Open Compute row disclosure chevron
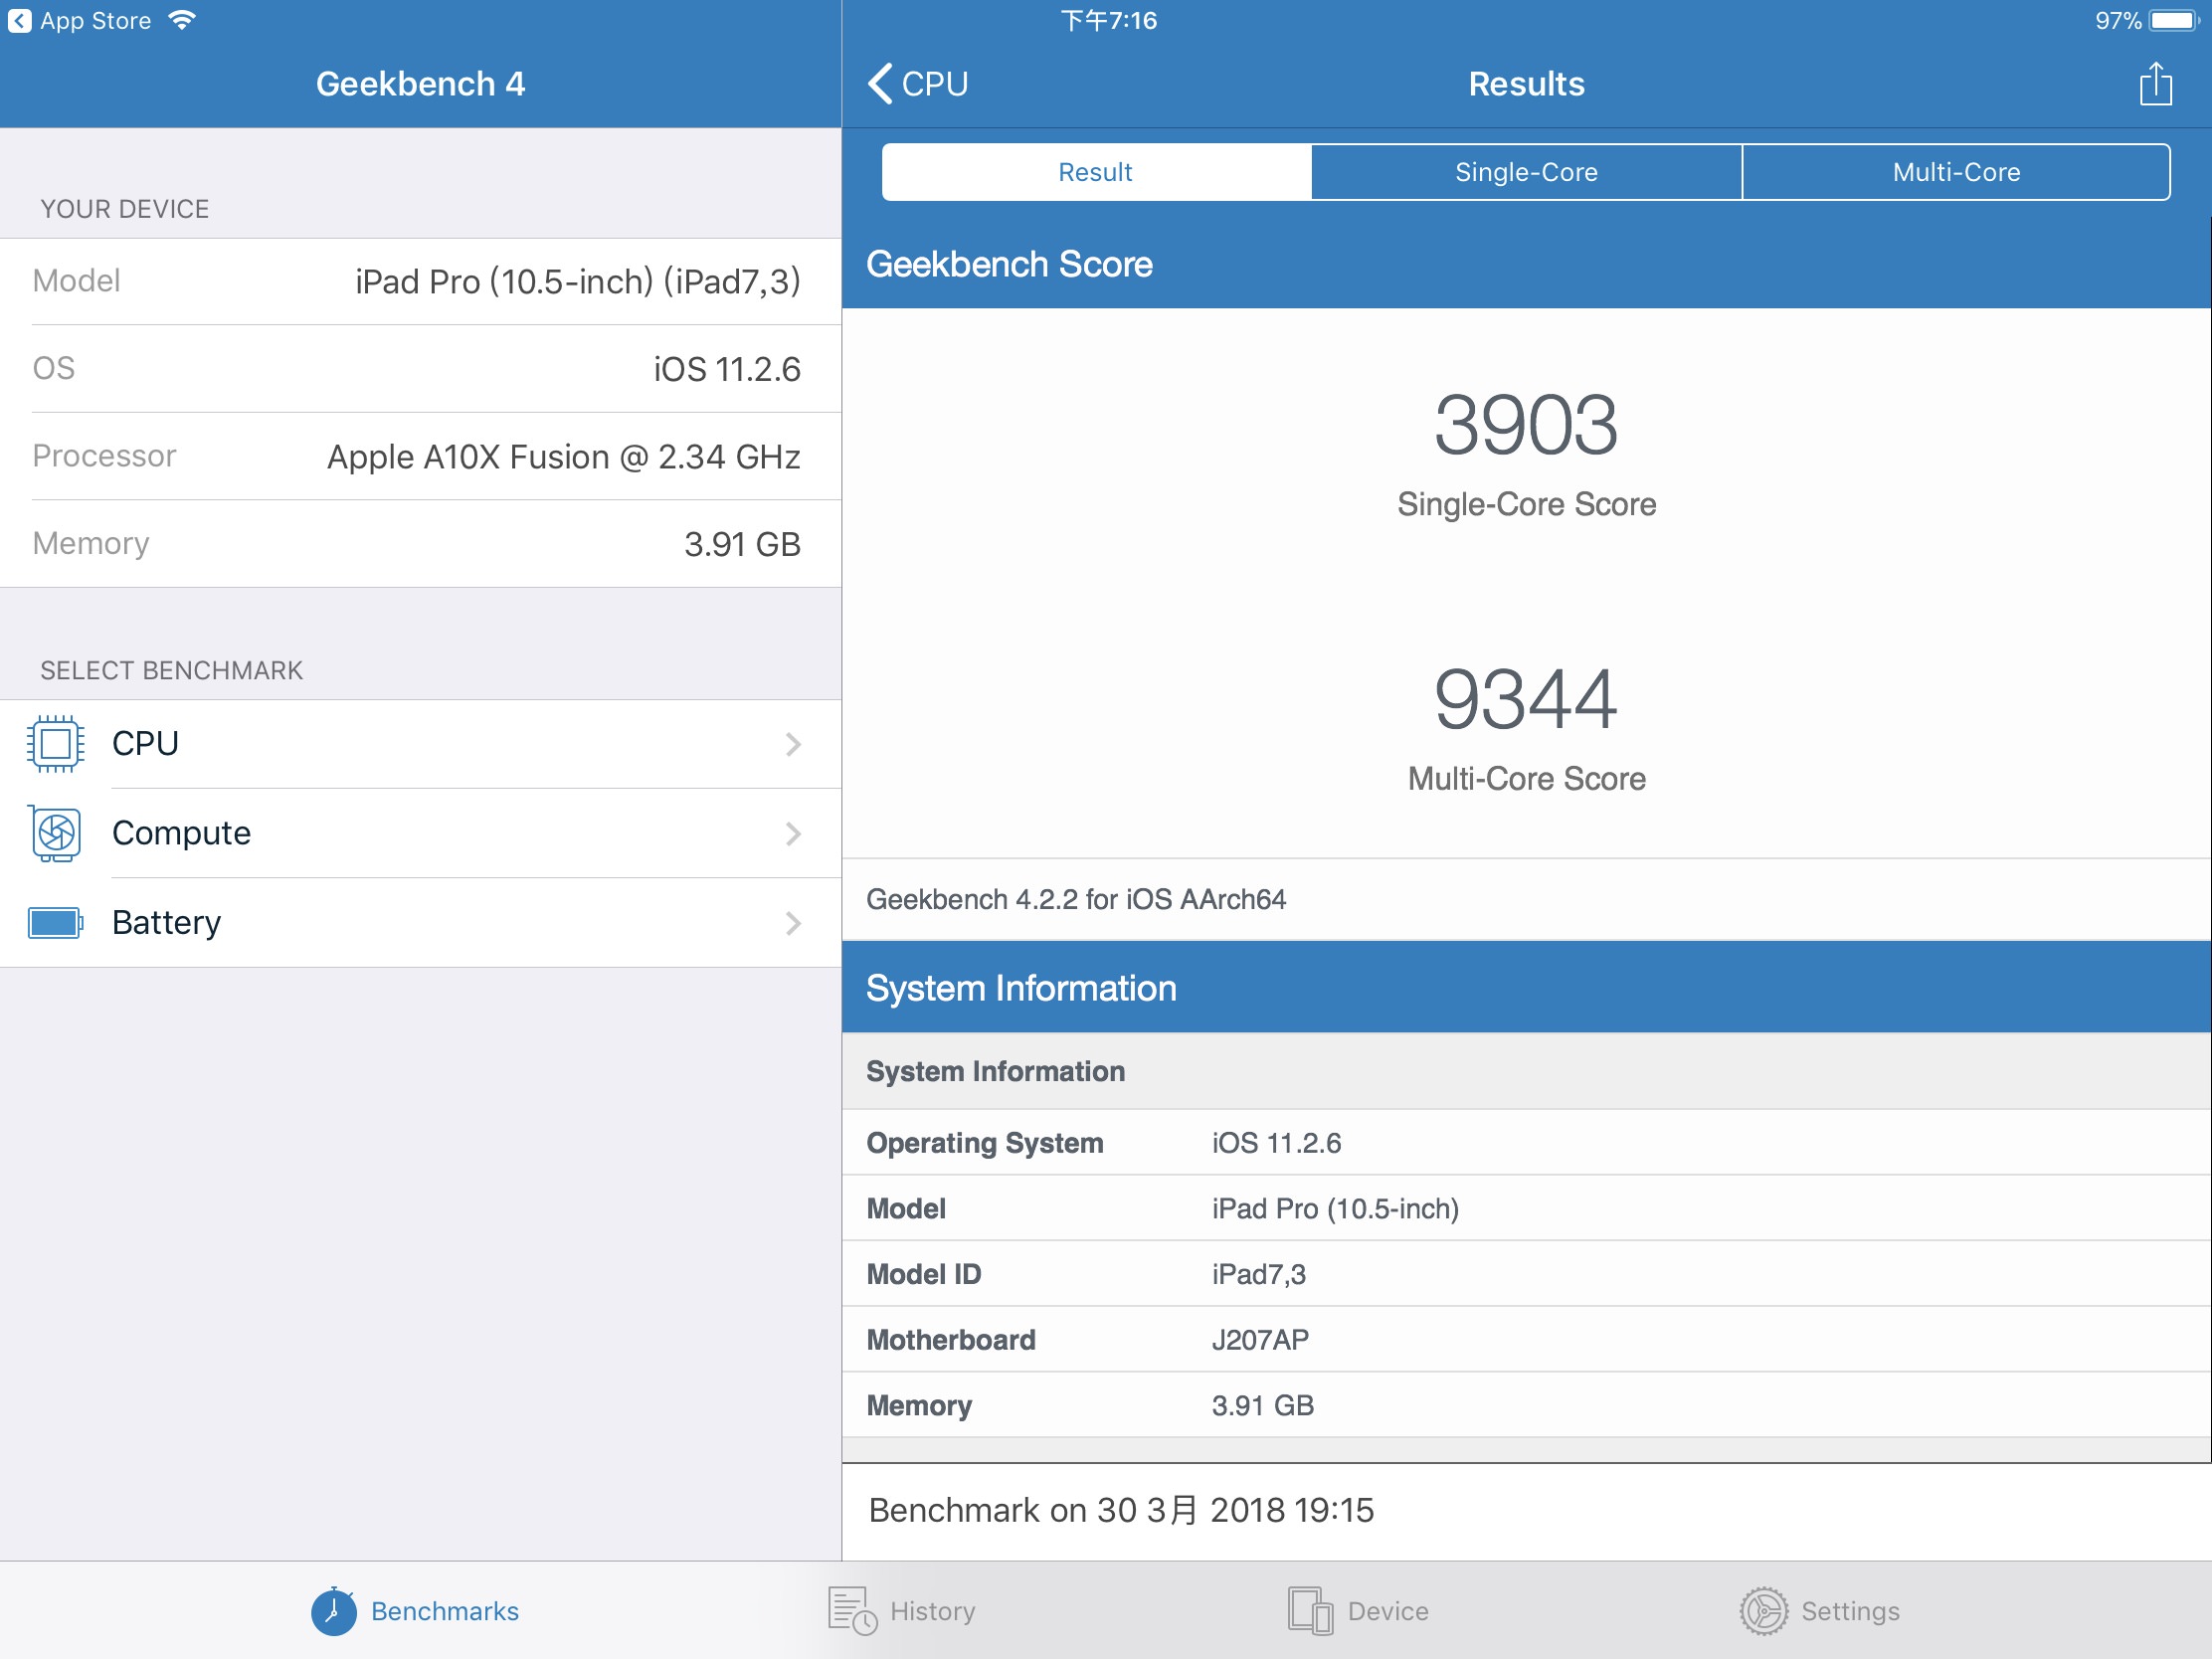 [x=793, y=833]
